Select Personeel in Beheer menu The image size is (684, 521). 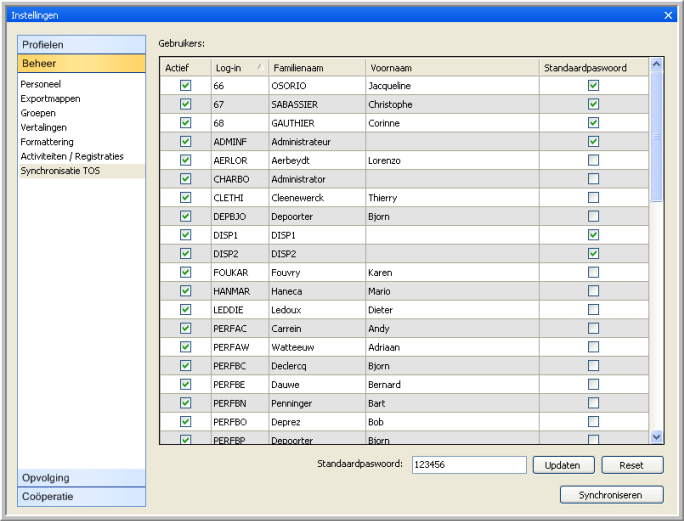pyautogui.click(x=41, y=85)
